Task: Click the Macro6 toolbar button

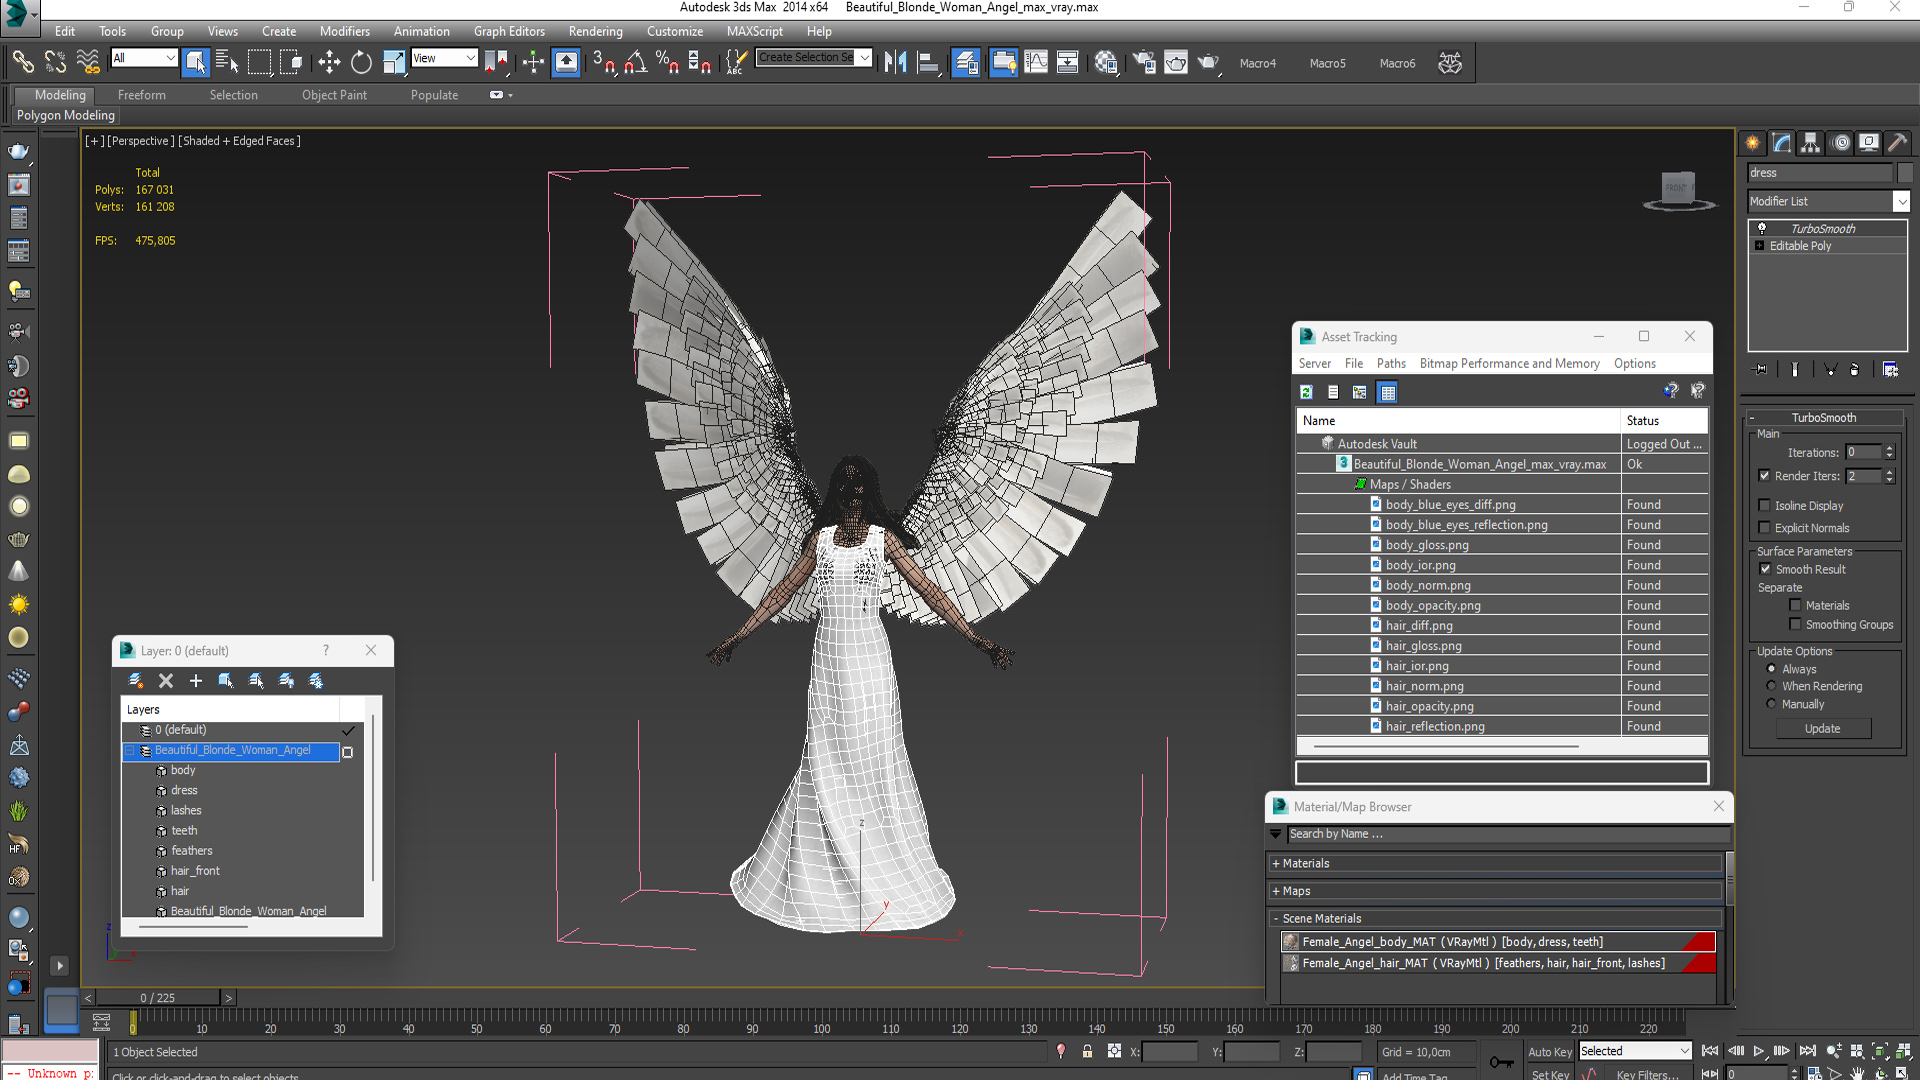Action: (1397, 63)
